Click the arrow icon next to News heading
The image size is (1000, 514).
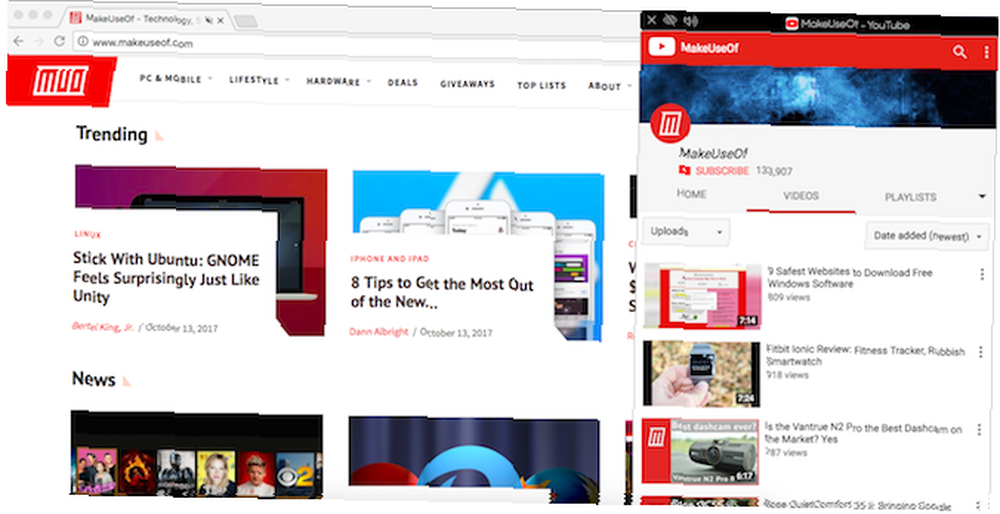126,381
